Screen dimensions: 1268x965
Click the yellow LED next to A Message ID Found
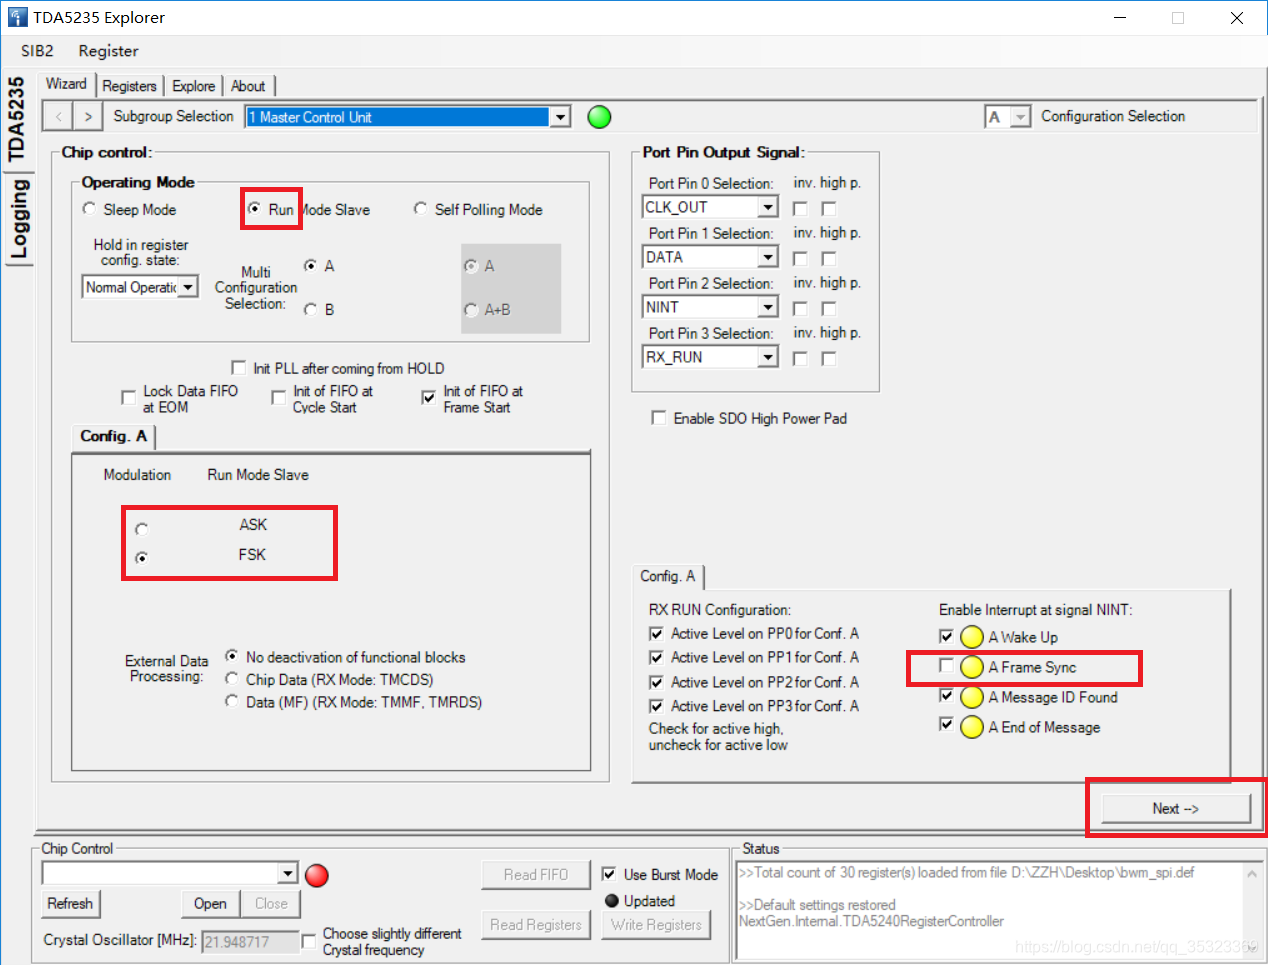coord(972,697)
